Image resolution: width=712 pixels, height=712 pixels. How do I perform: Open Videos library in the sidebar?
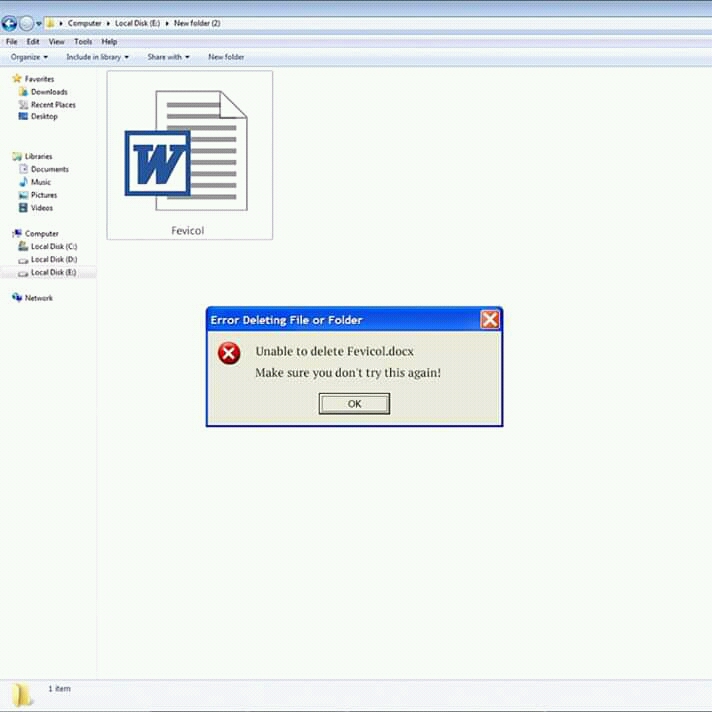point(42,208)
